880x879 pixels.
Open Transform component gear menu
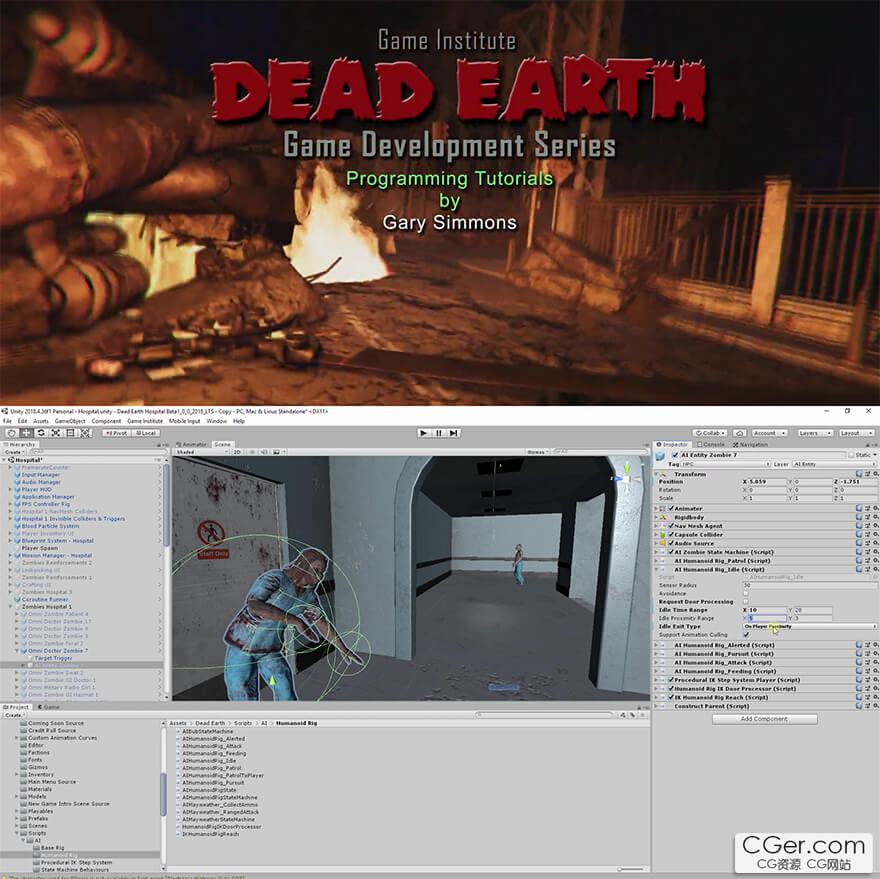pos(875,474)
